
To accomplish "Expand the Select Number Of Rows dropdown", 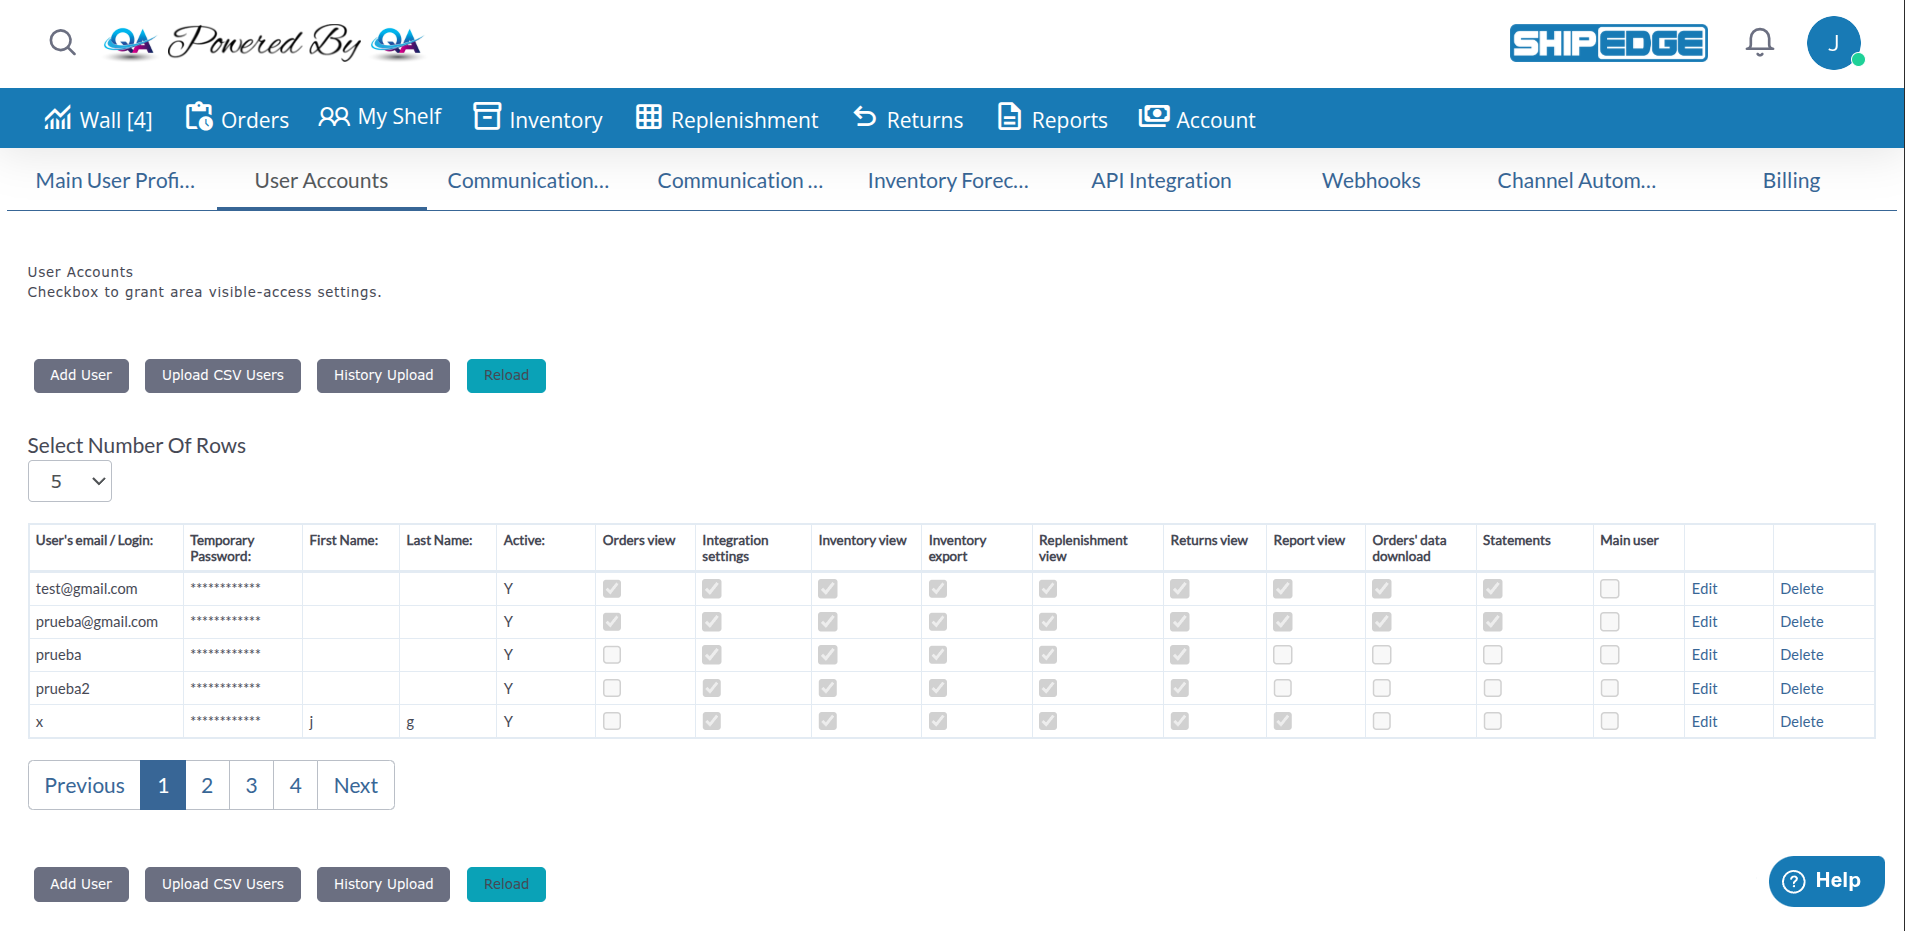I will point(70,481).
